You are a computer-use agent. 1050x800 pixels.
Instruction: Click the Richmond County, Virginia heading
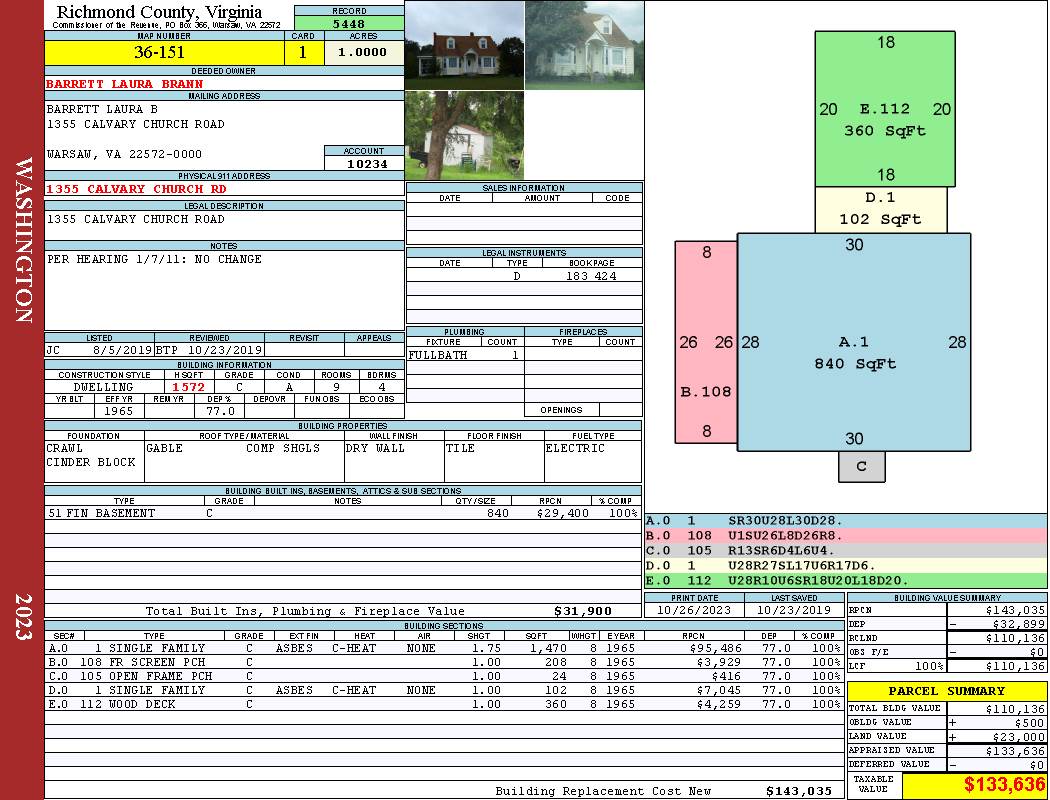point(159,11)
